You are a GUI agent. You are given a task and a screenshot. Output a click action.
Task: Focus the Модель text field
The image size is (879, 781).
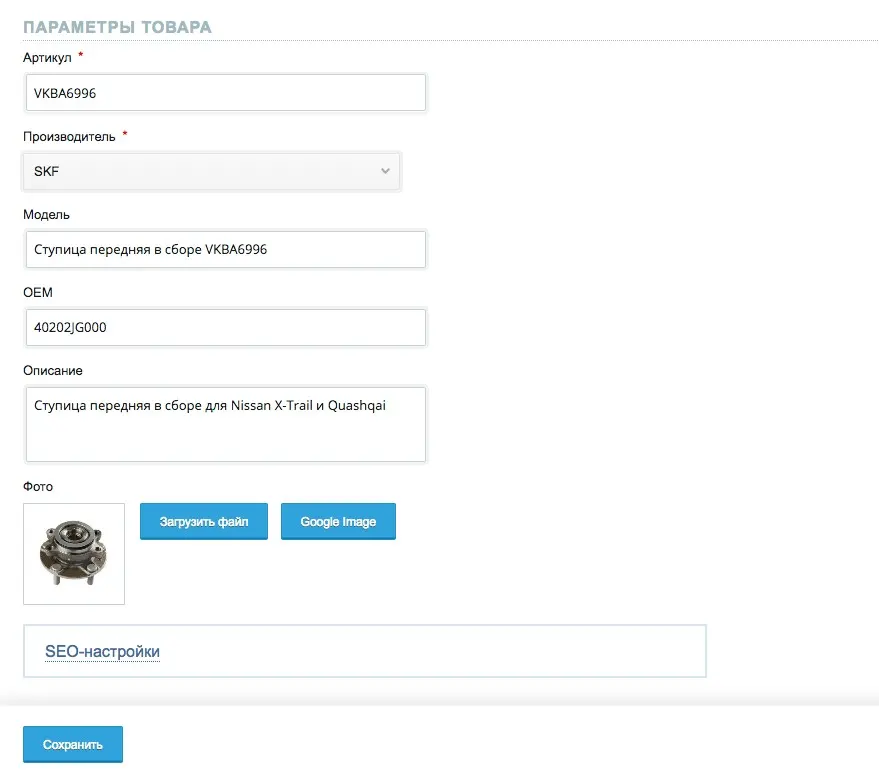pos(225,250)
